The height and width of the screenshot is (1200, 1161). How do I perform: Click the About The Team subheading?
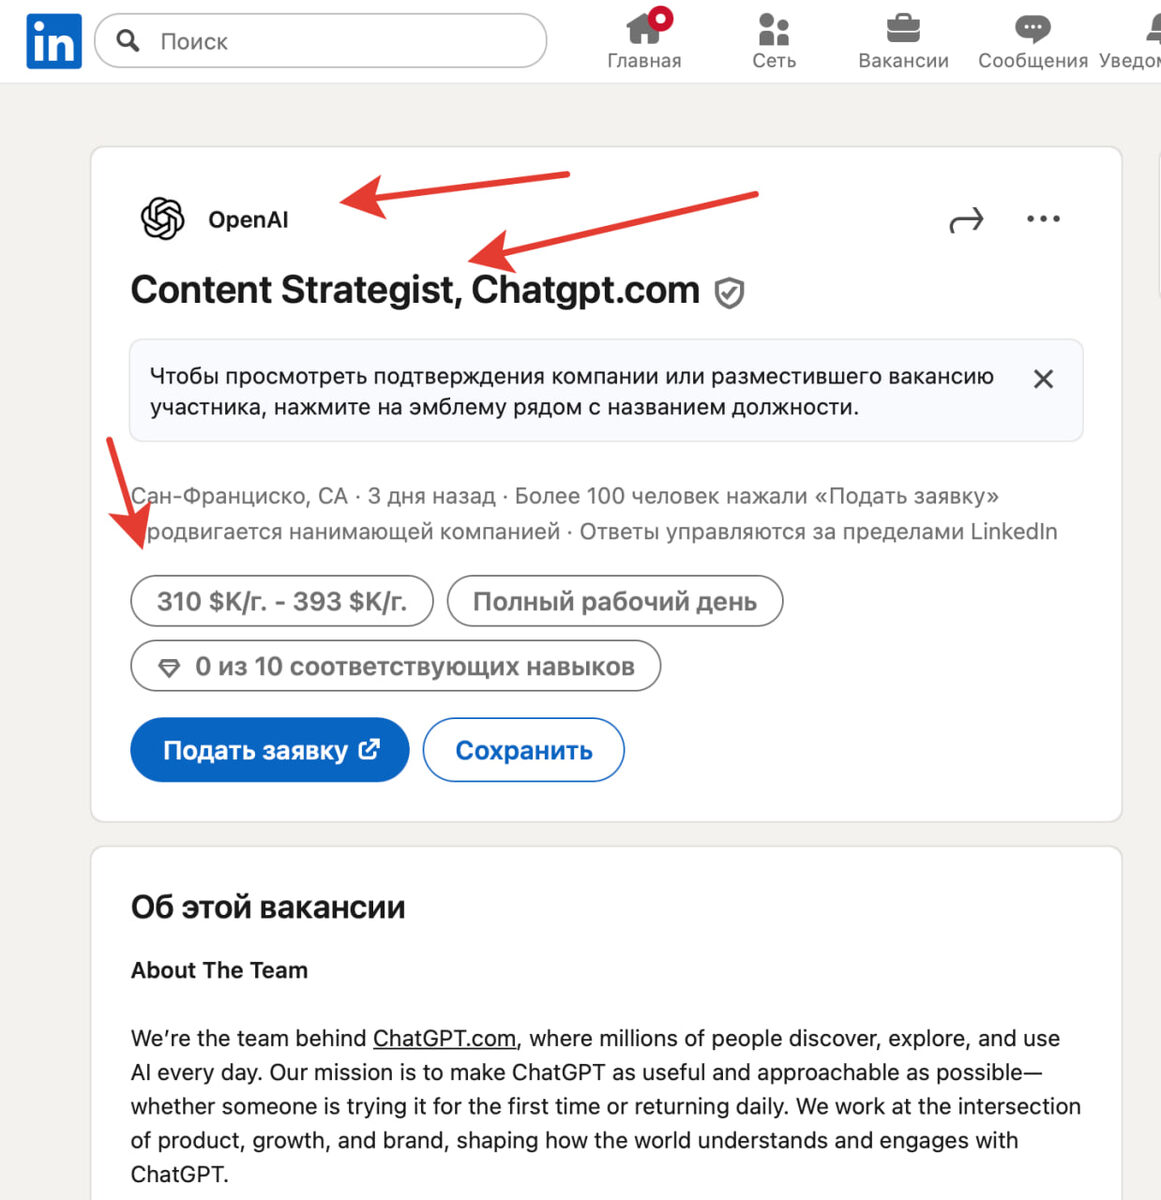pyautogui.click(x=219, y=970)
